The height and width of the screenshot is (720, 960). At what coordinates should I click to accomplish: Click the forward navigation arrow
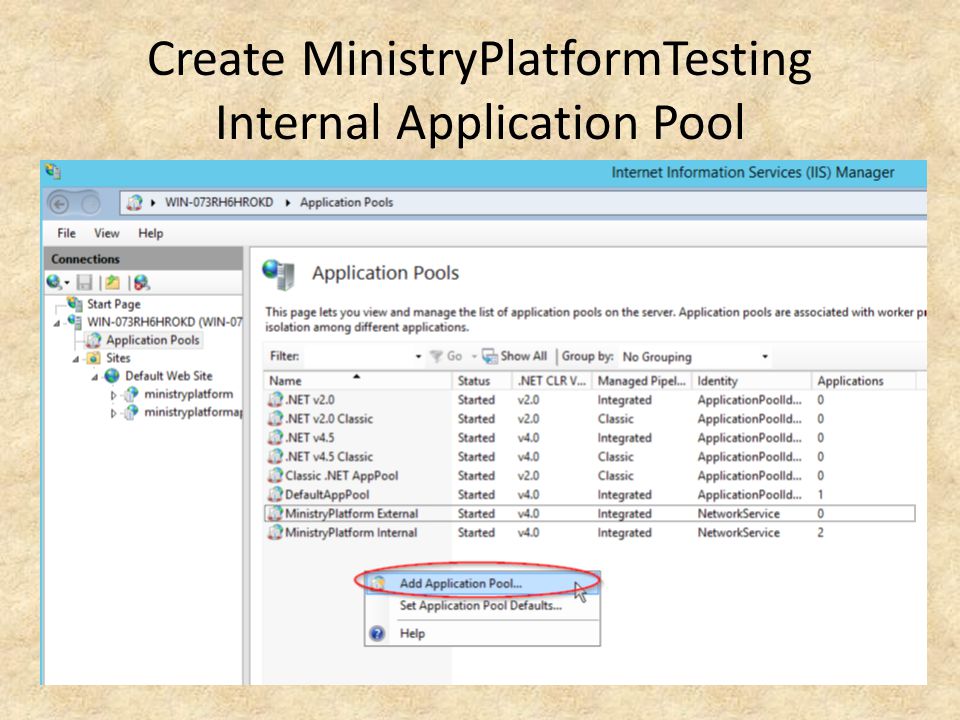(x=91, y=203)
